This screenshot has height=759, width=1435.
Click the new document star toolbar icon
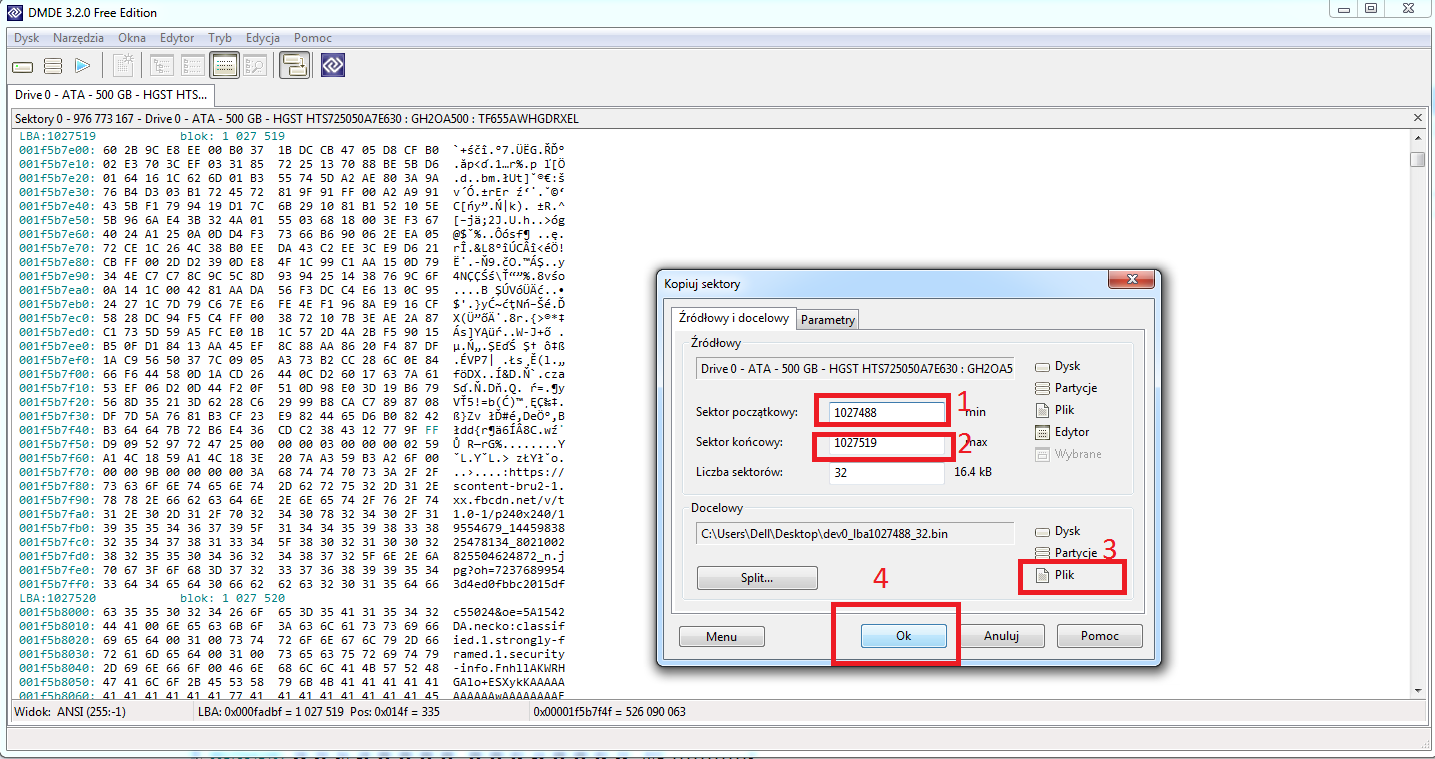[123, 66]
